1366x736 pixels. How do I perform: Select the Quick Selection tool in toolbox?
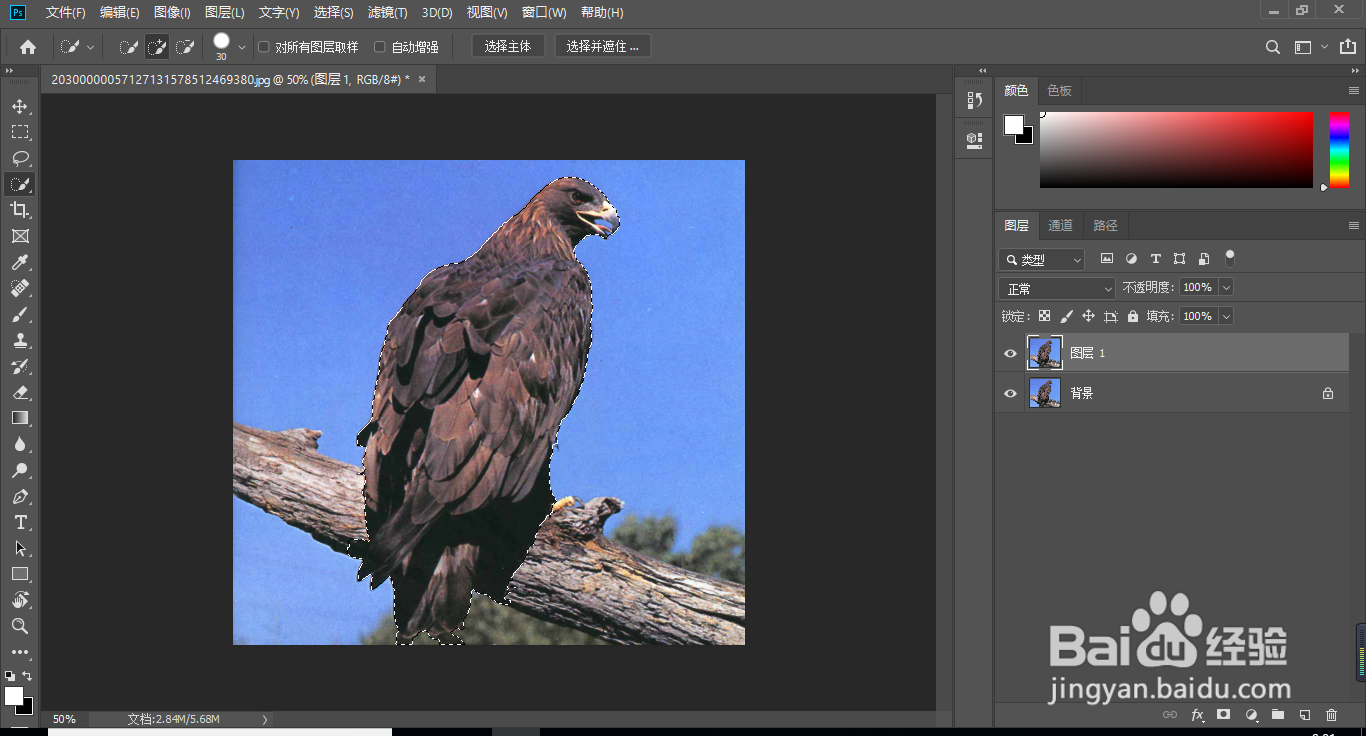click(20, 184)
